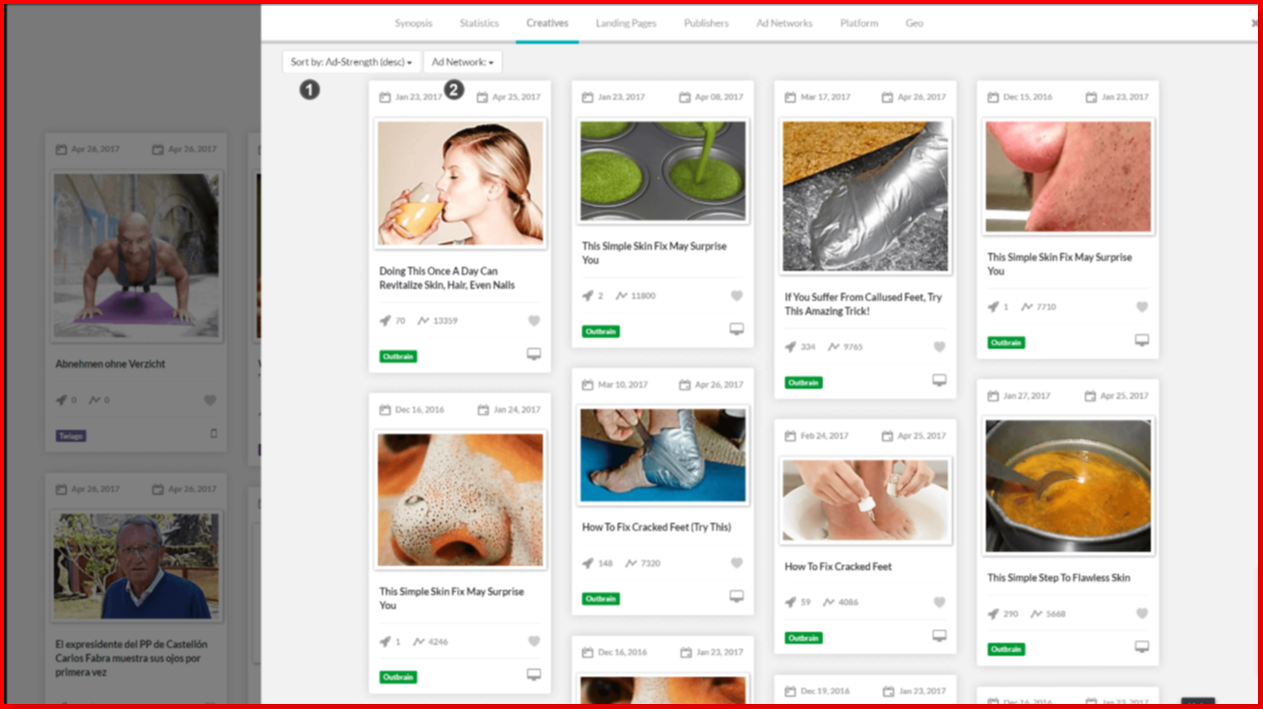This screenshot has width=1263, height=709.
Task: Favorite the How To Fix Cracked Feet ad with 4086
Action: [939, 602]
